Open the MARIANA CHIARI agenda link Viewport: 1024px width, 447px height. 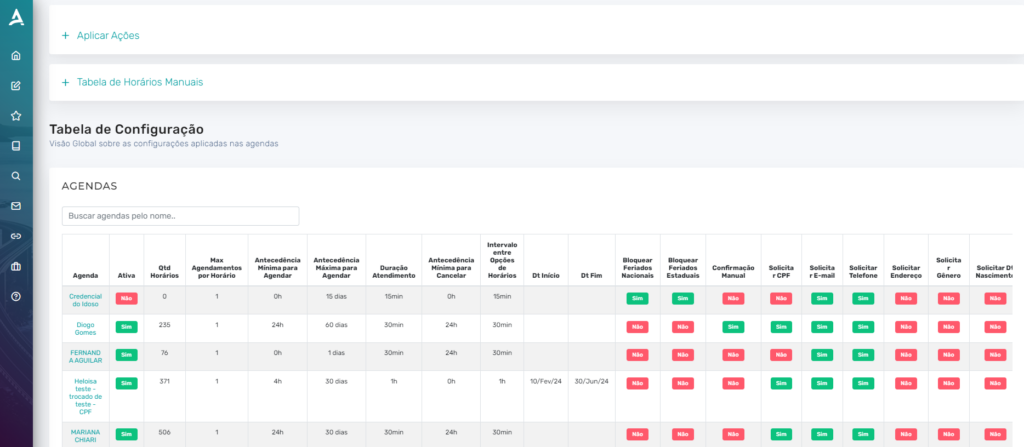tap(86, 436)
